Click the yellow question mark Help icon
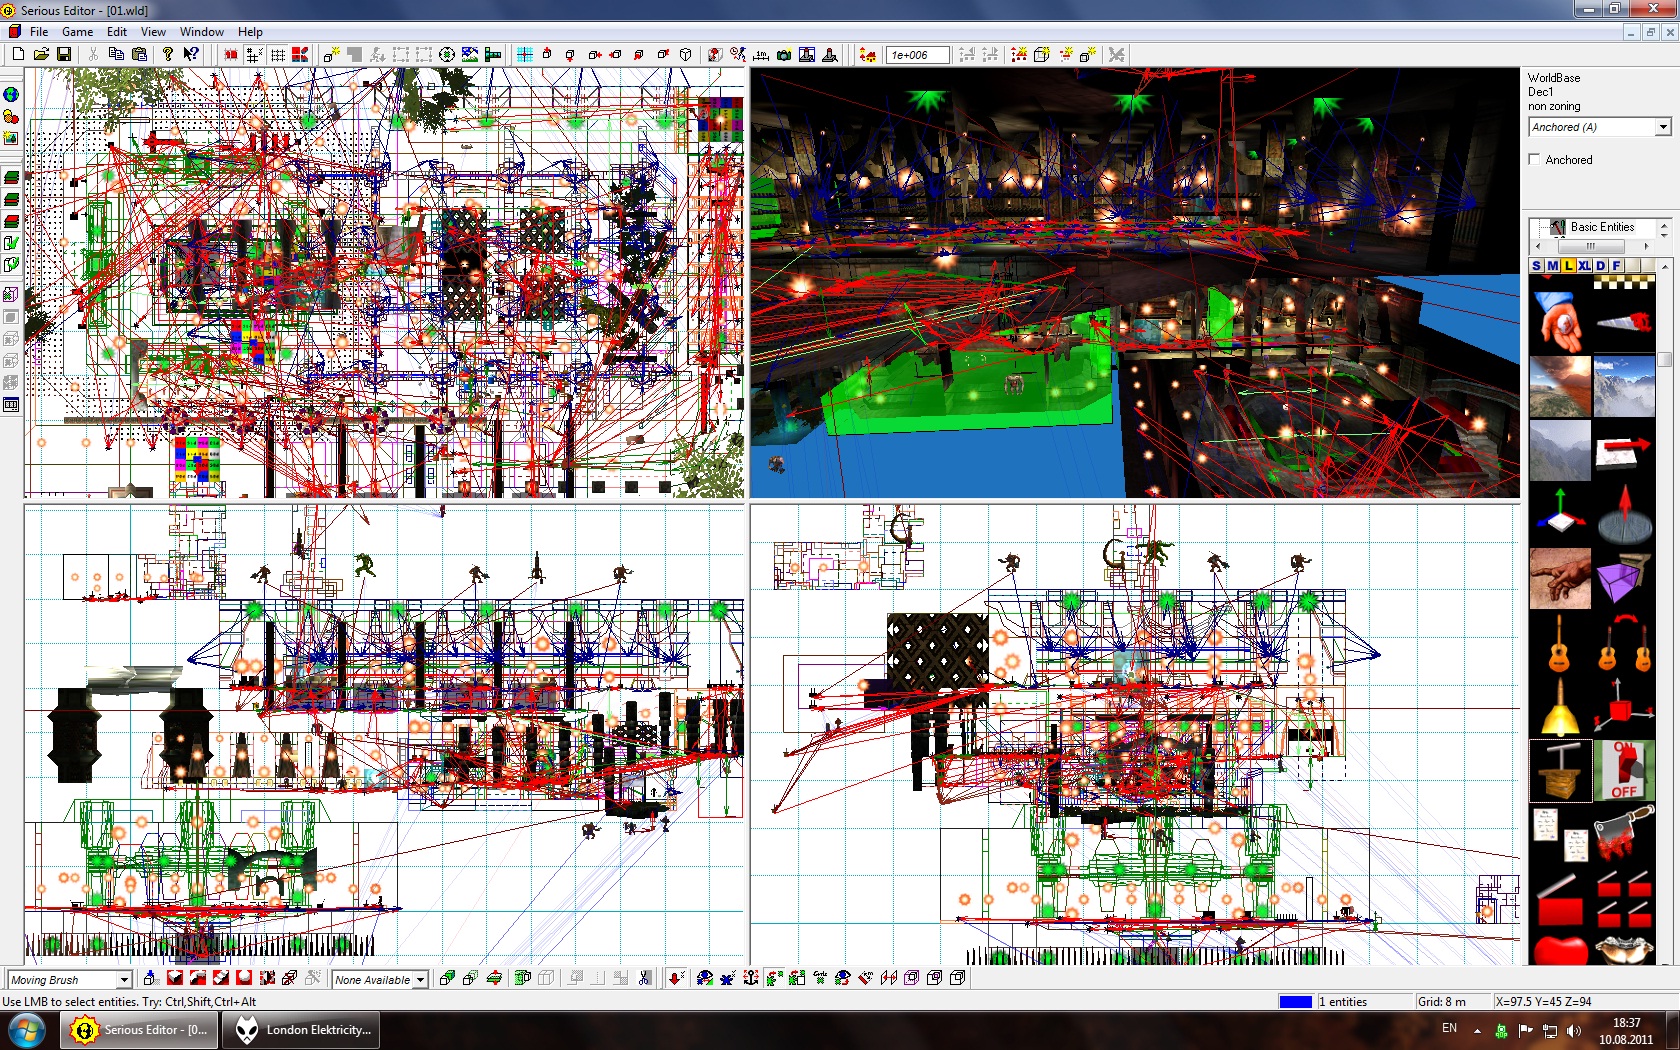Screen dimensions: 1680x1050 pos(168,54)
